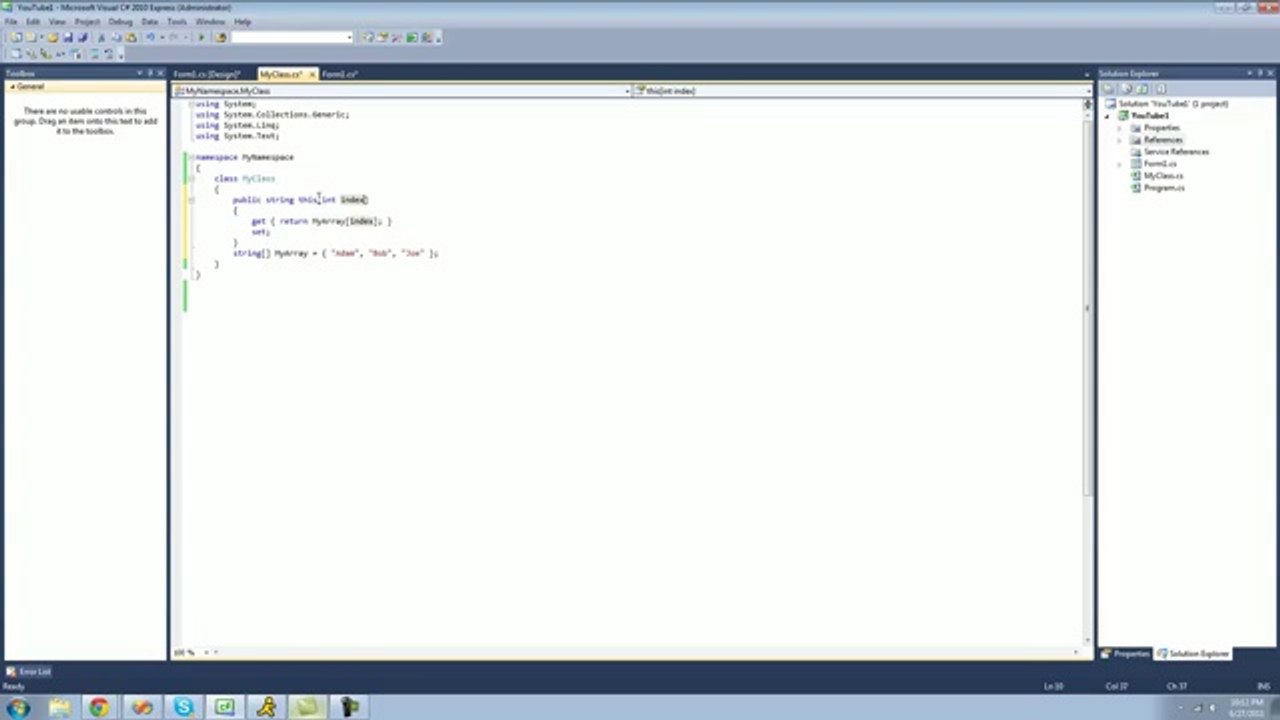
Task: Open the Error List panel
Action: pos(29,672)
